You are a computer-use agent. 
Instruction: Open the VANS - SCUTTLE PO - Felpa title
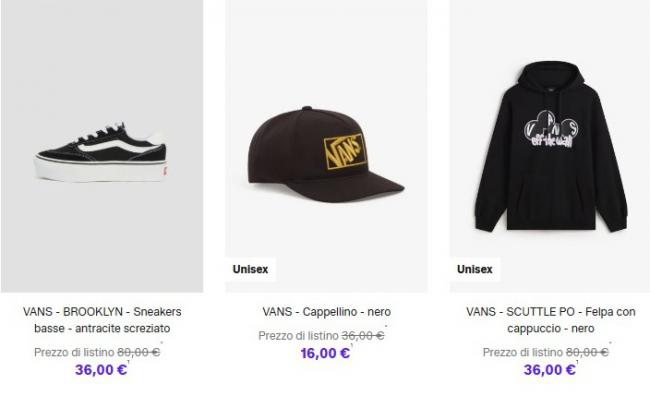point(551,320)
